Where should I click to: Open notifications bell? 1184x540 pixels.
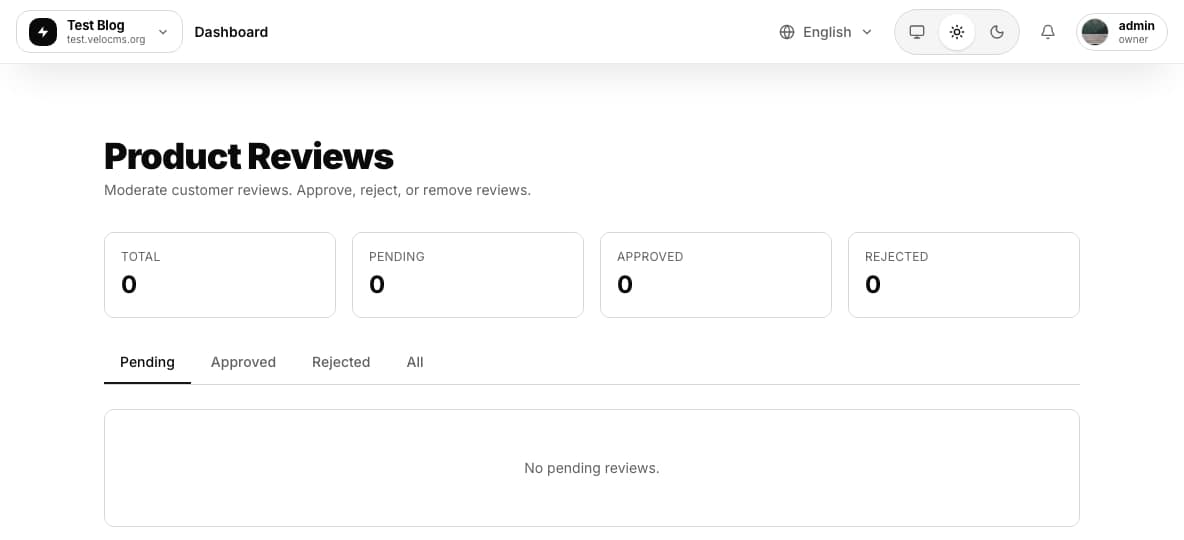coord(1047,32)
